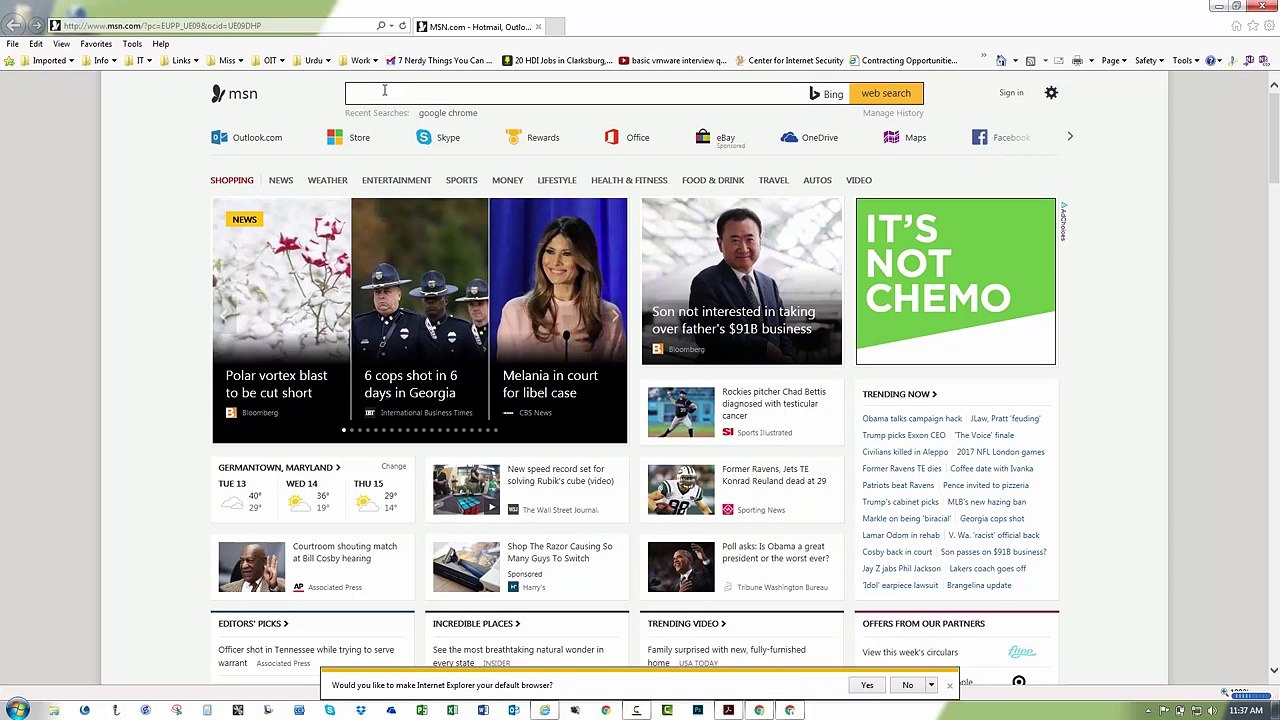The height and width of the screenshot is (720, 1280).
Task: Open the Windows Start button
Action: [18, 710]
